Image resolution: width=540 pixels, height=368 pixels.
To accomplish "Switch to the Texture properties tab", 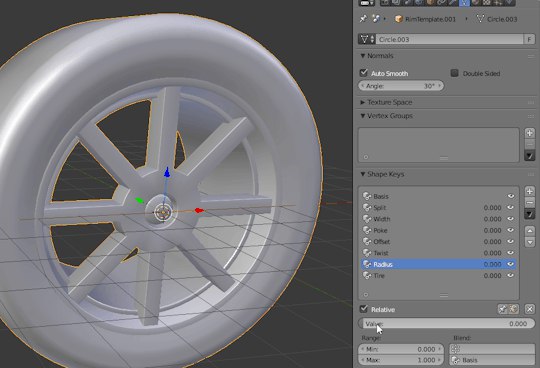I will pos(487,3).
